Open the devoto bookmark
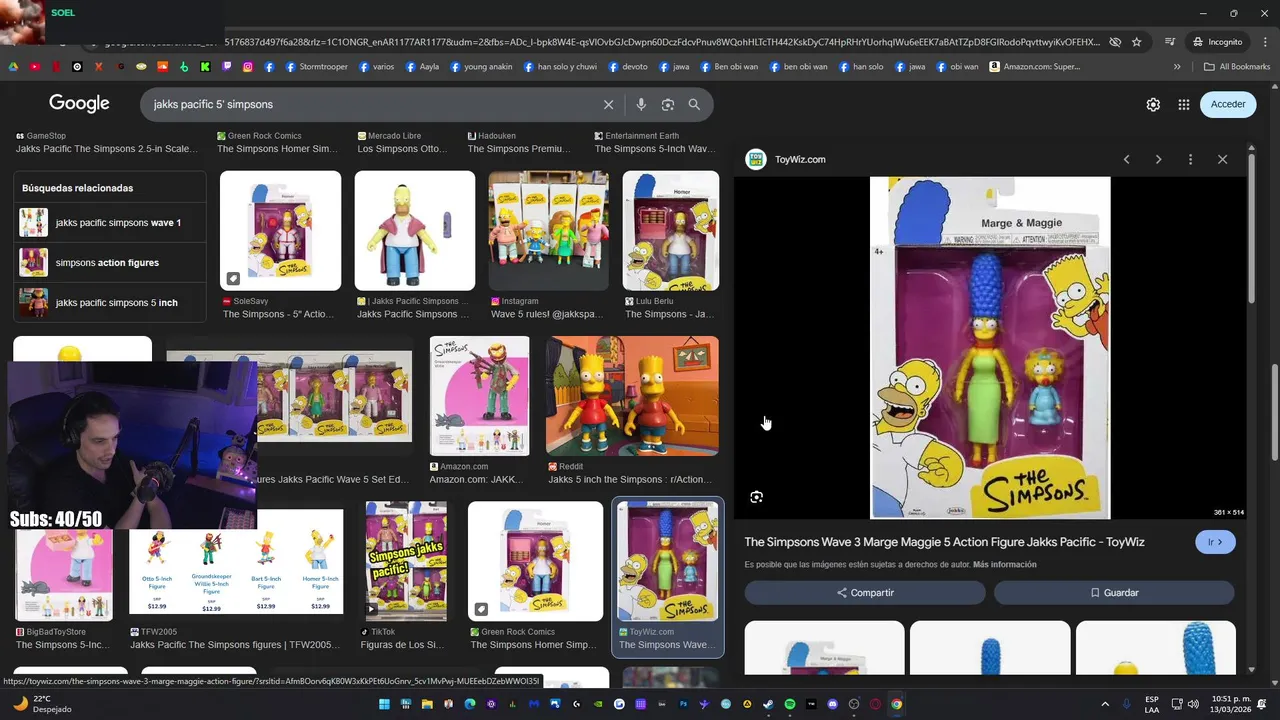This screenshot has height=720, width=1280. 627,67
